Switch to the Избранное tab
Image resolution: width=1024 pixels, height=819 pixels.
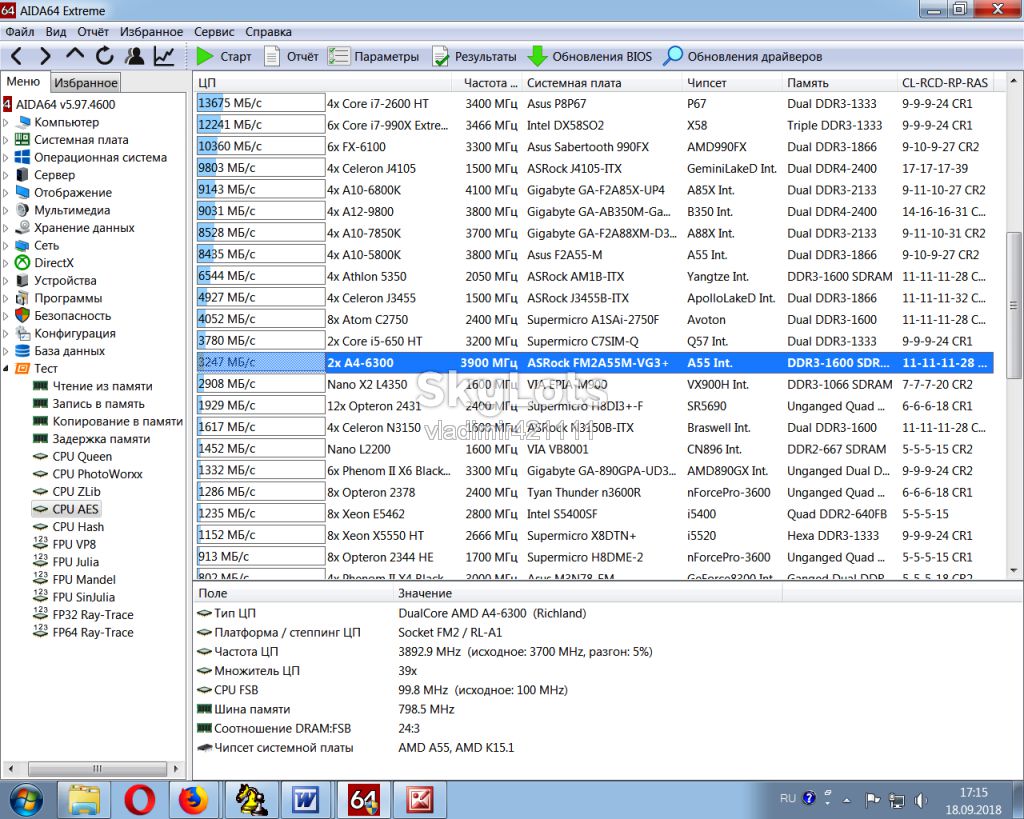[86, 83]
